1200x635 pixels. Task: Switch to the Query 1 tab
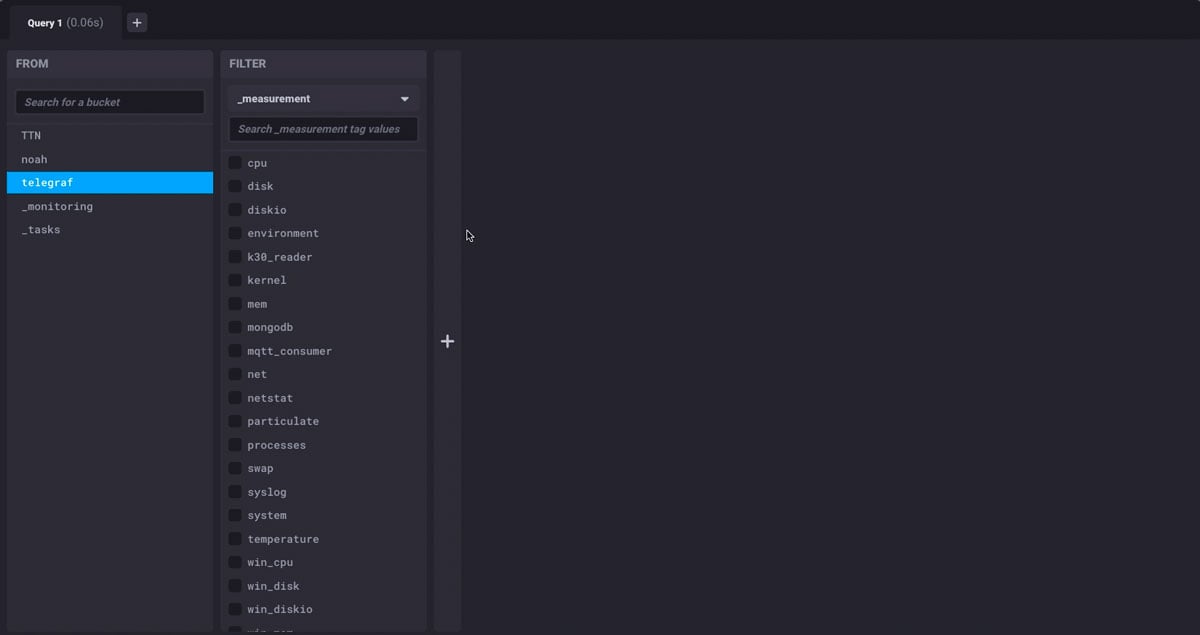pos(65,22)
